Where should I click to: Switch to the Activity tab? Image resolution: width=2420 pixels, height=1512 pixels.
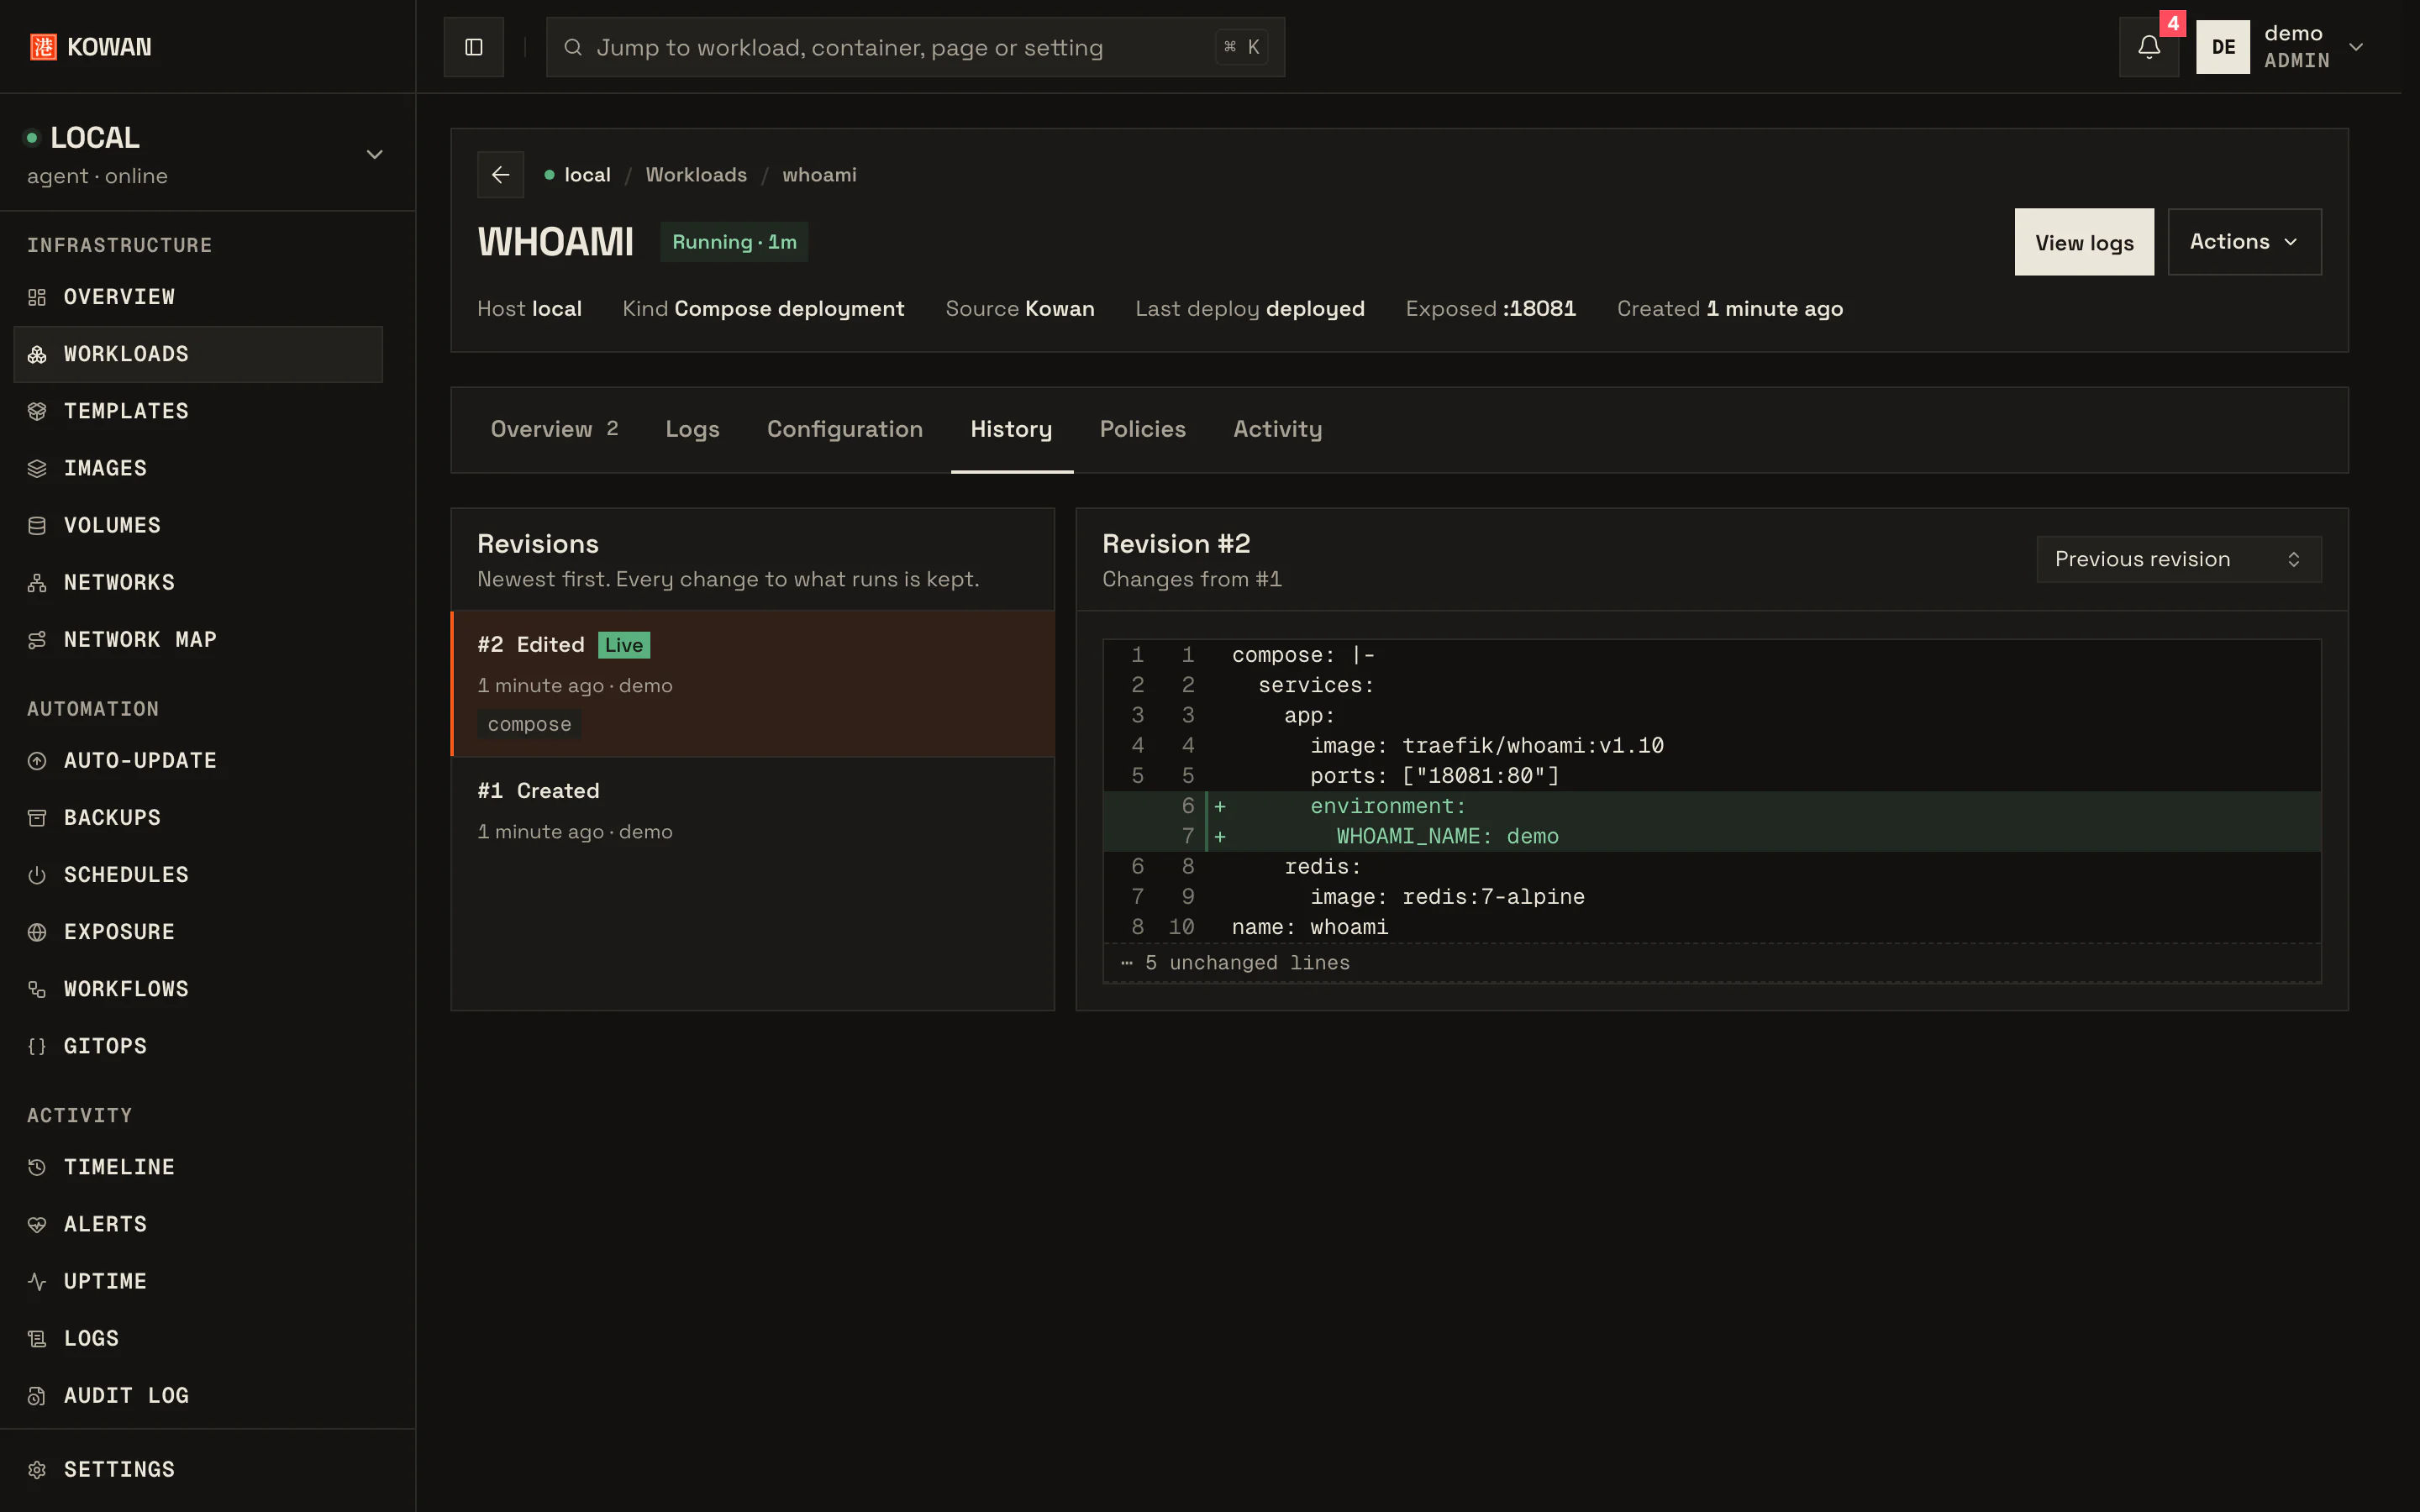(1277, 429)
